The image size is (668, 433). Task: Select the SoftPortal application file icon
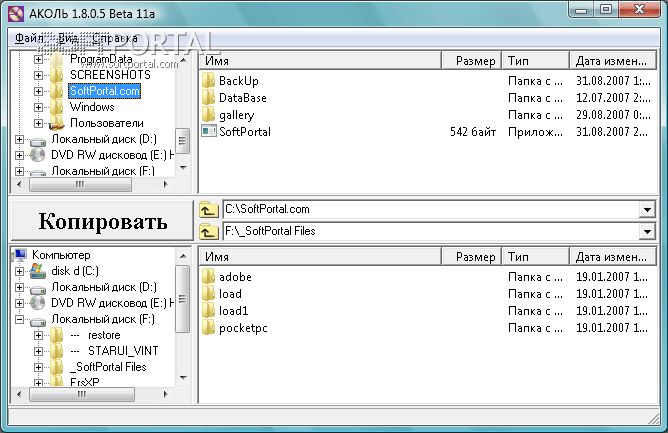coord(209,131)
